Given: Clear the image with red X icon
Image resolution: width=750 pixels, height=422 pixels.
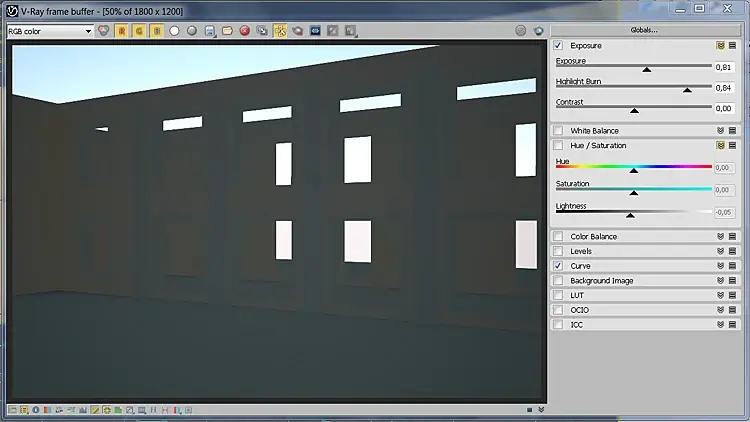Looking at the screenshot, I should (x=244, y=31).
